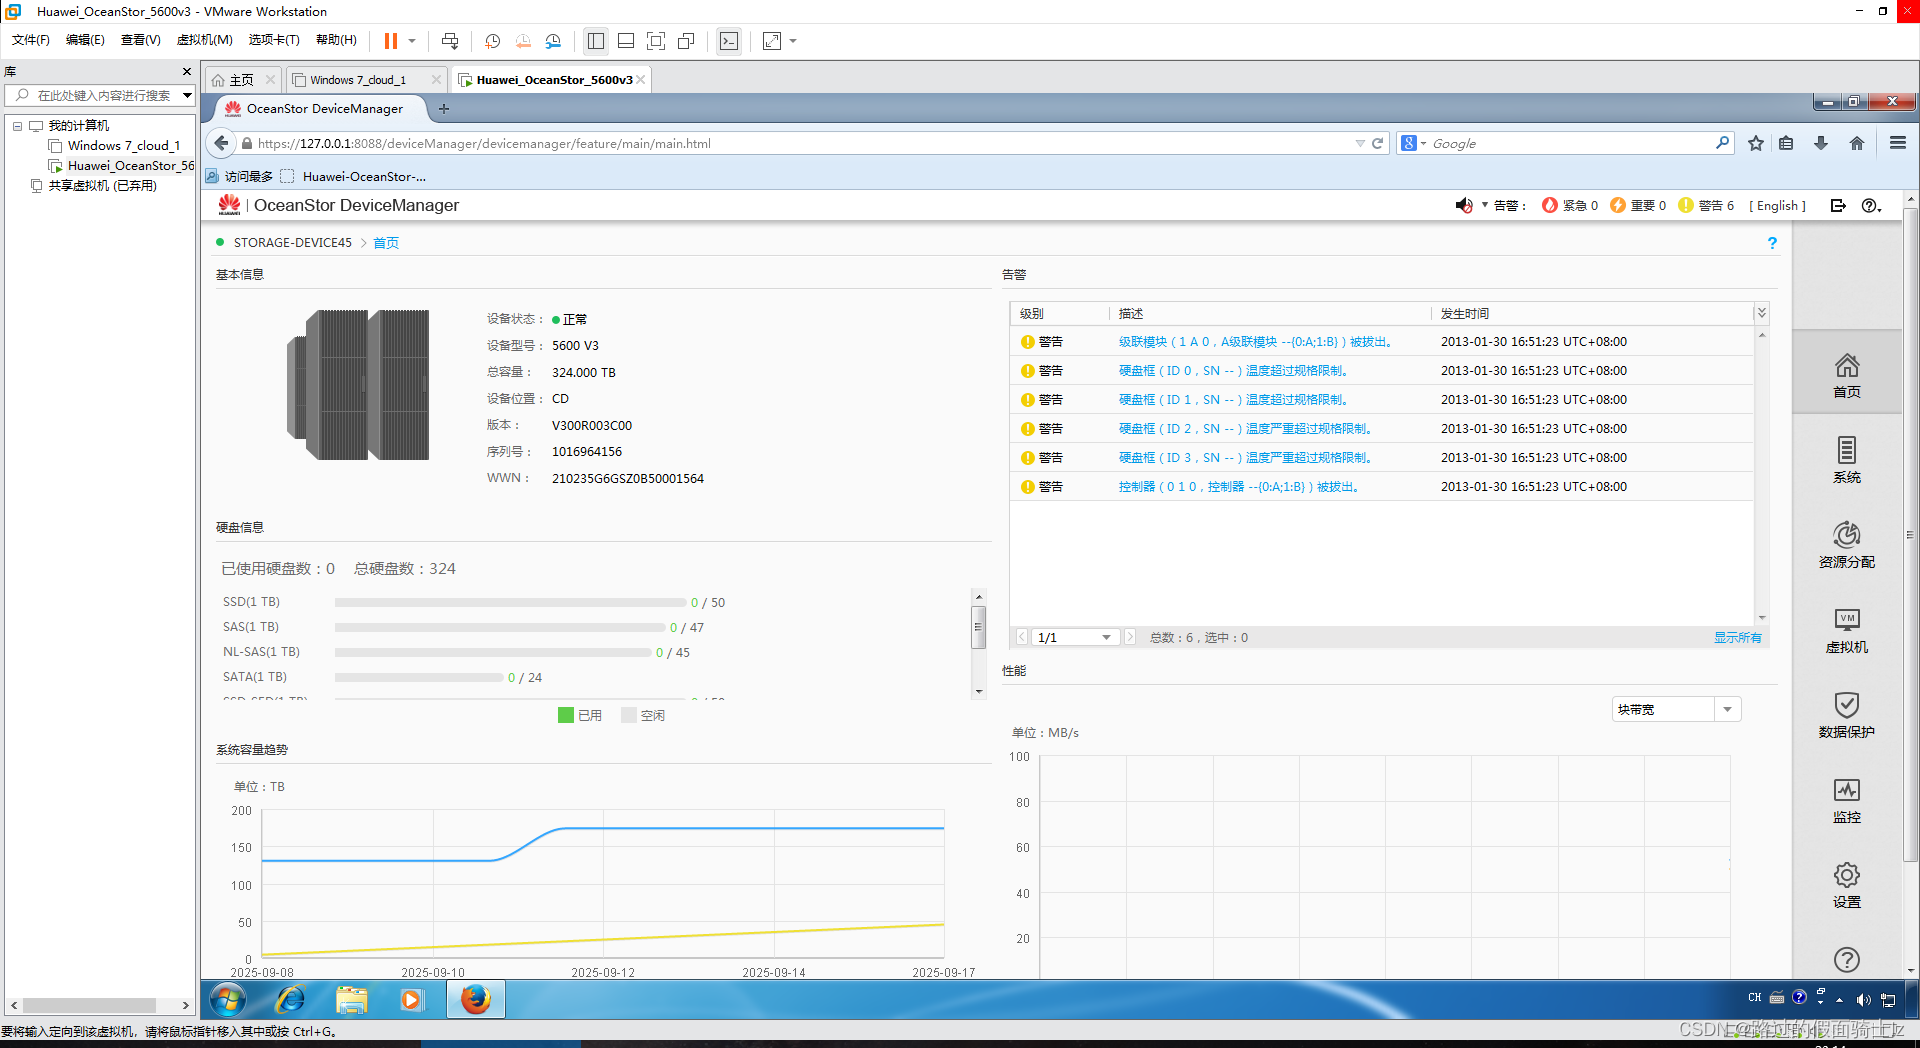This screenshot has width=1920, height=1048.
Task: Click the sidebar help question mark icon
Action: pyautogui.click(x=1846, y=960)
